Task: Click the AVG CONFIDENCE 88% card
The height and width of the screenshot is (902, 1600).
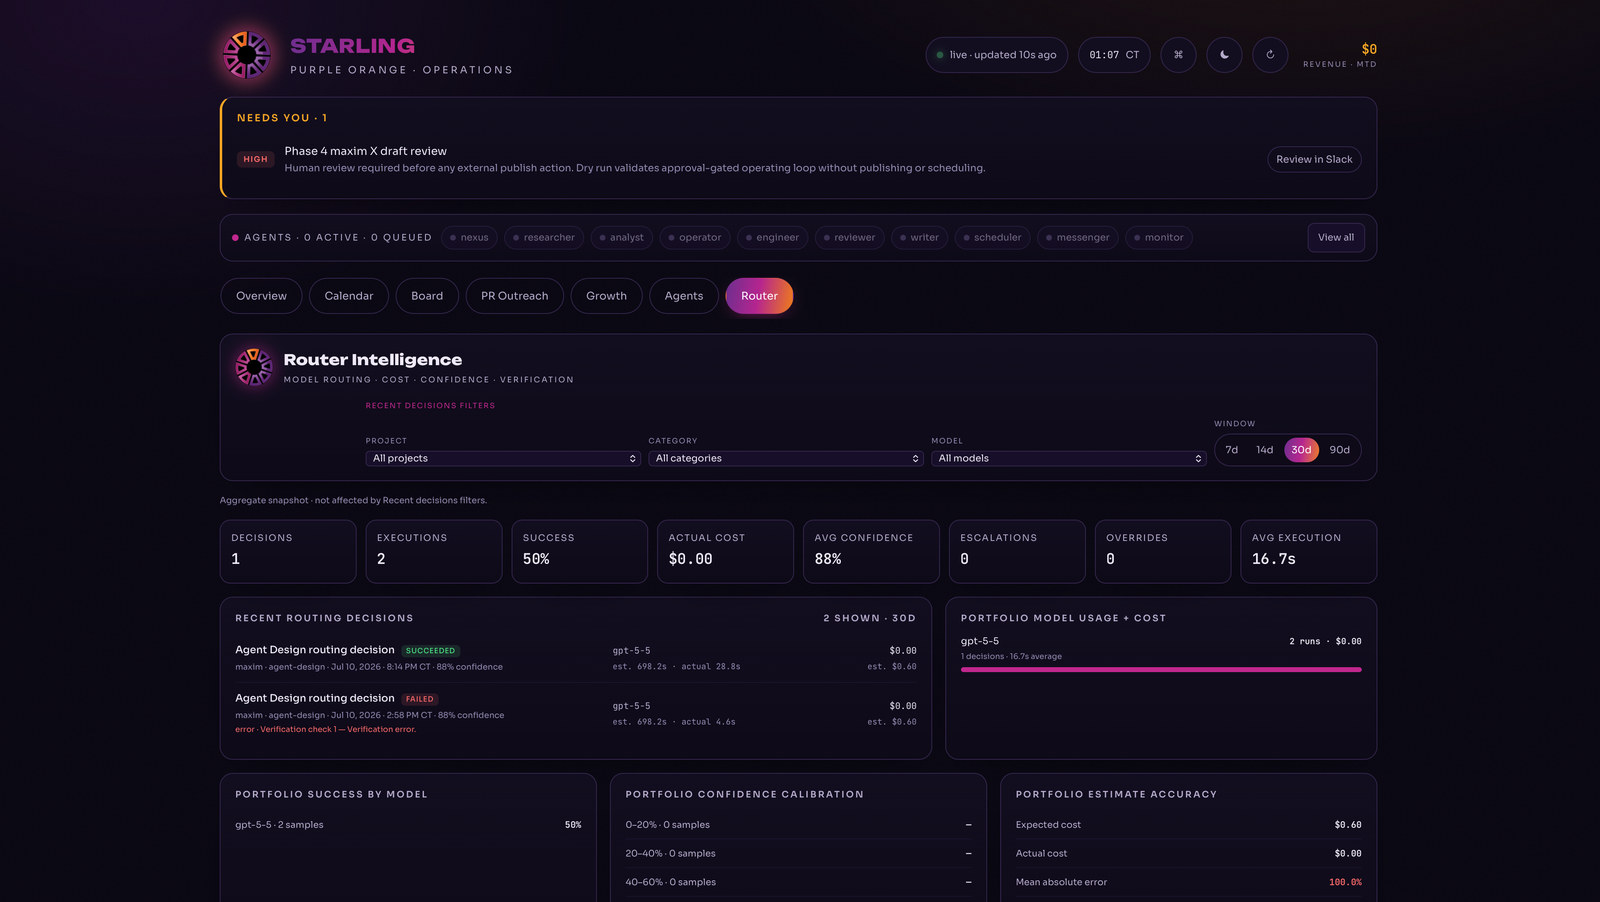Action: pos(871,551)
